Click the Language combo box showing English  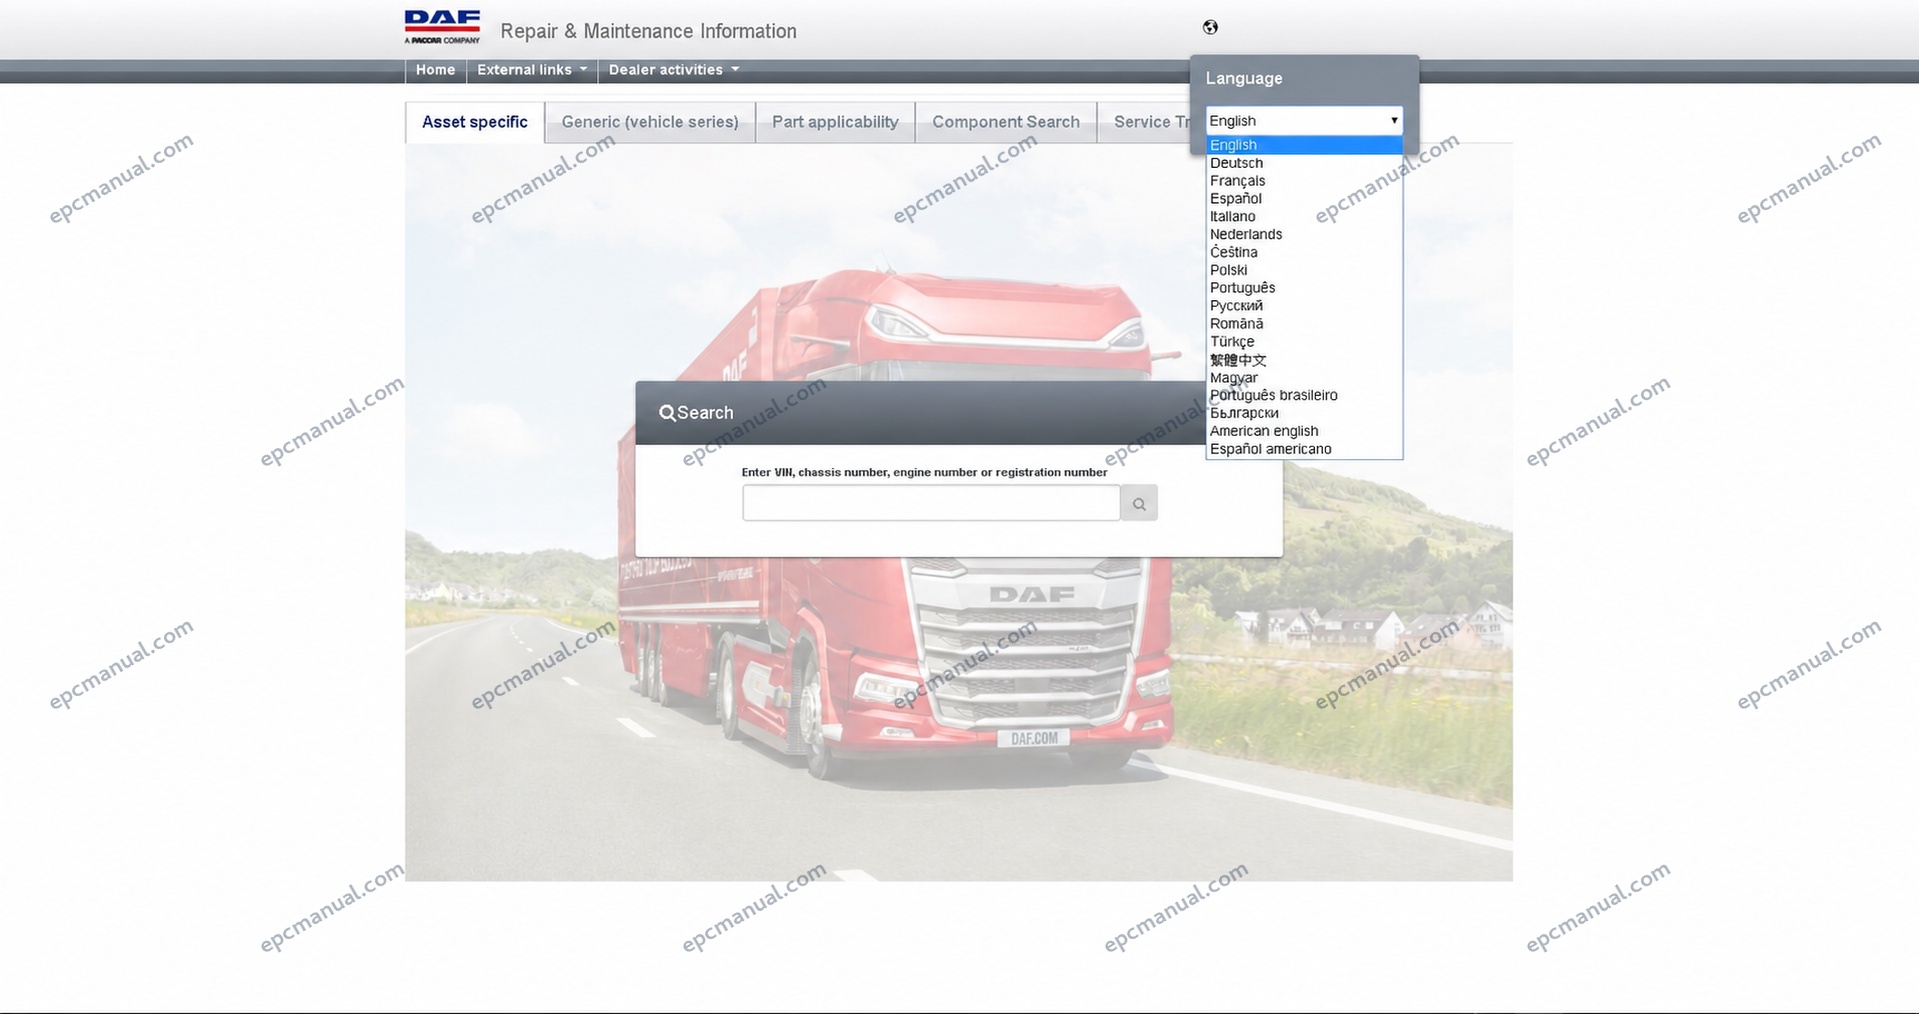(1304, 121)
